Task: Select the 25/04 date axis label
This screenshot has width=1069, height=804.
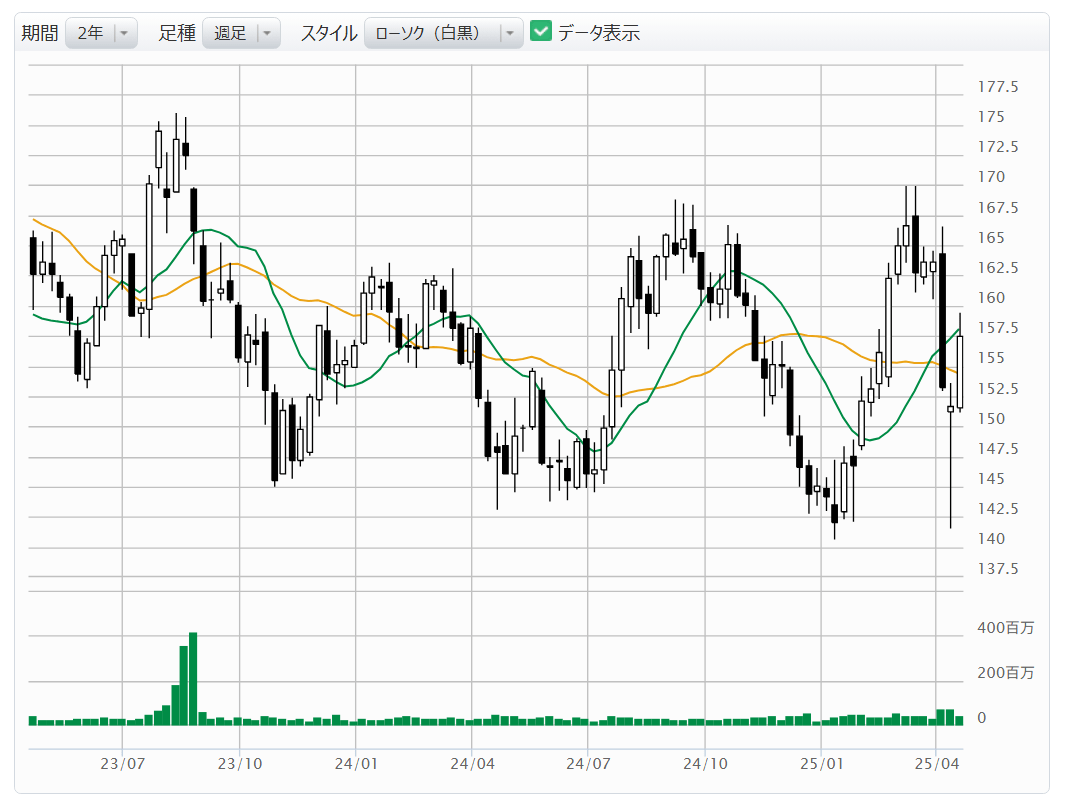Action: coord(936,765)
